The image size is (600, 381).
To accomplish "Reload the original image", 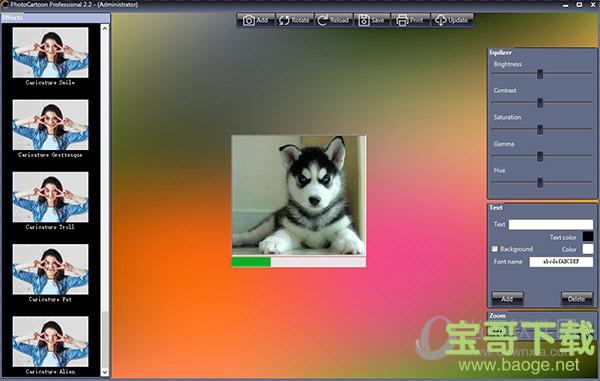I will [x=333, y=20].
